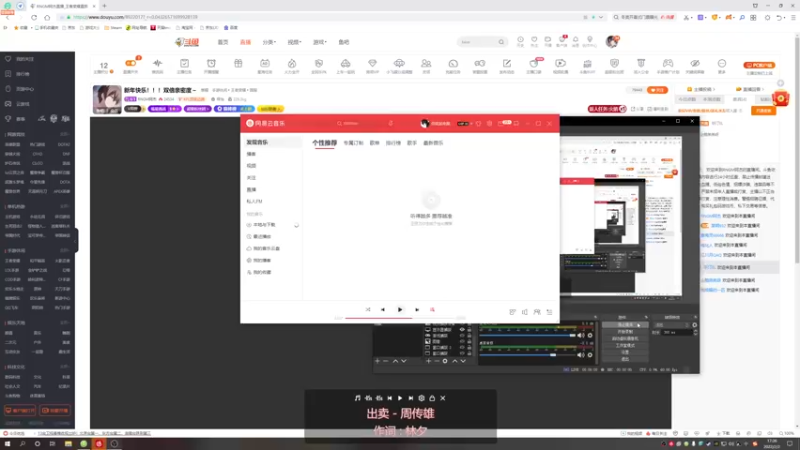Viewport: 800px width, 450px height.
Task: Add a source with the OBS sources plus
Action: [429, 361]
